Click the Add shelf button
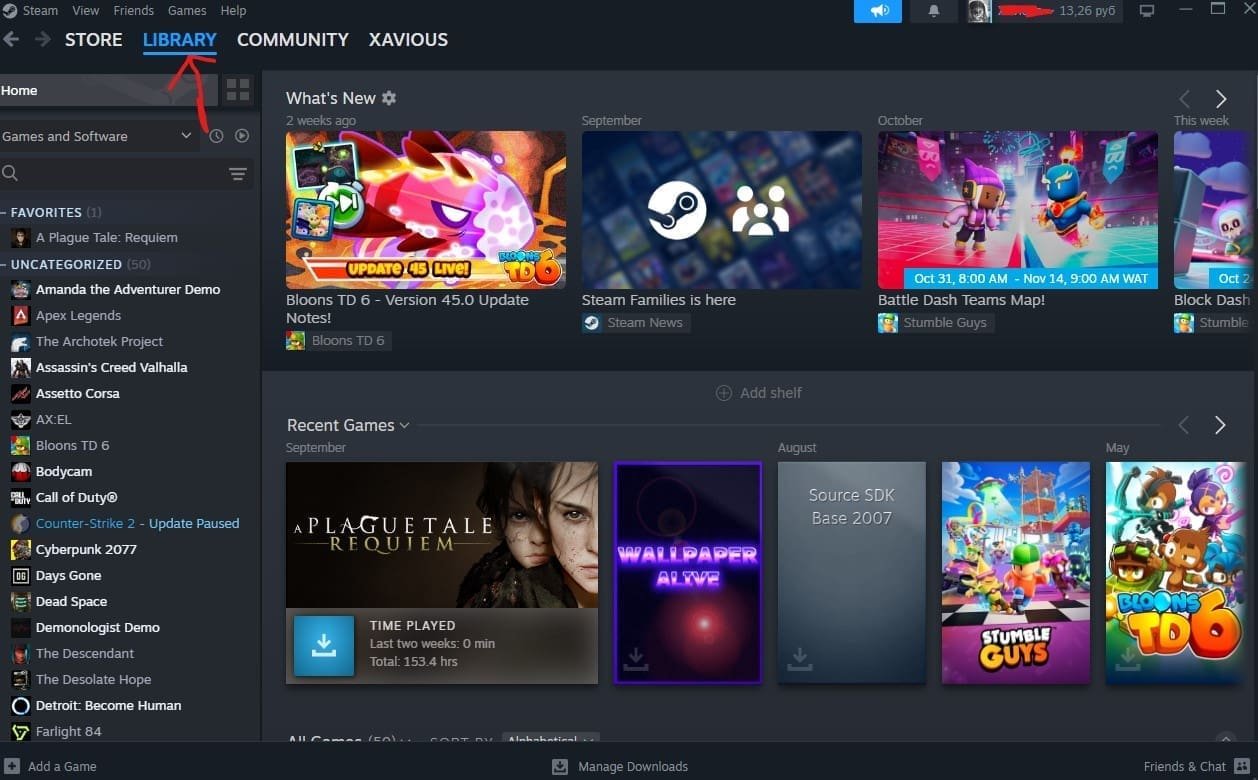The width and height of the screenshot is (1258, 780). [759, 393]
